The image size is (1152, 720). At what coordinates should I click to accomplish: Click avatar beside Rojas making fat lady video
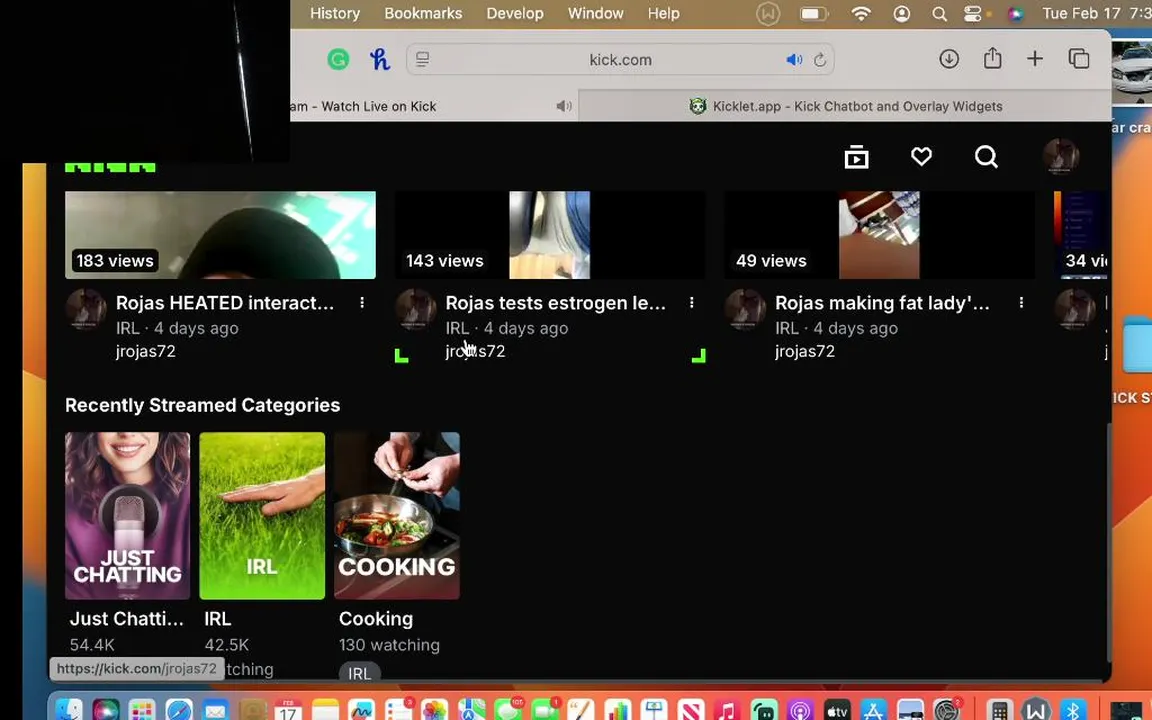click(x=745, y=309)
